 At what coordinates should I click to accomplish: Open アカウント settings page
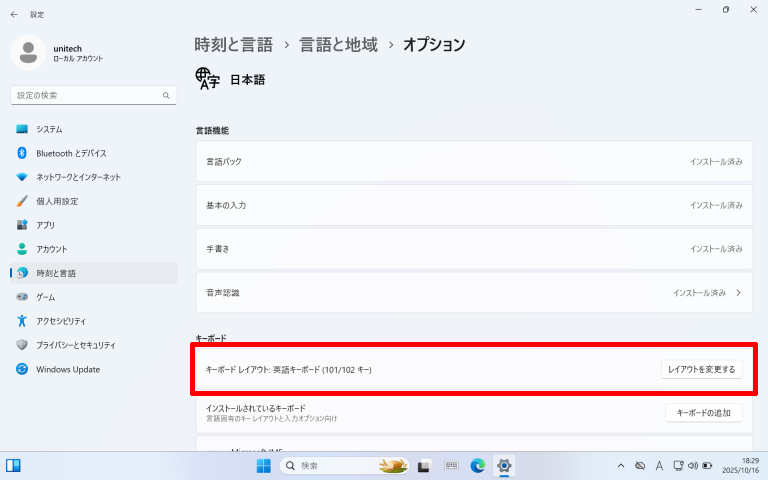coord(52,249)
